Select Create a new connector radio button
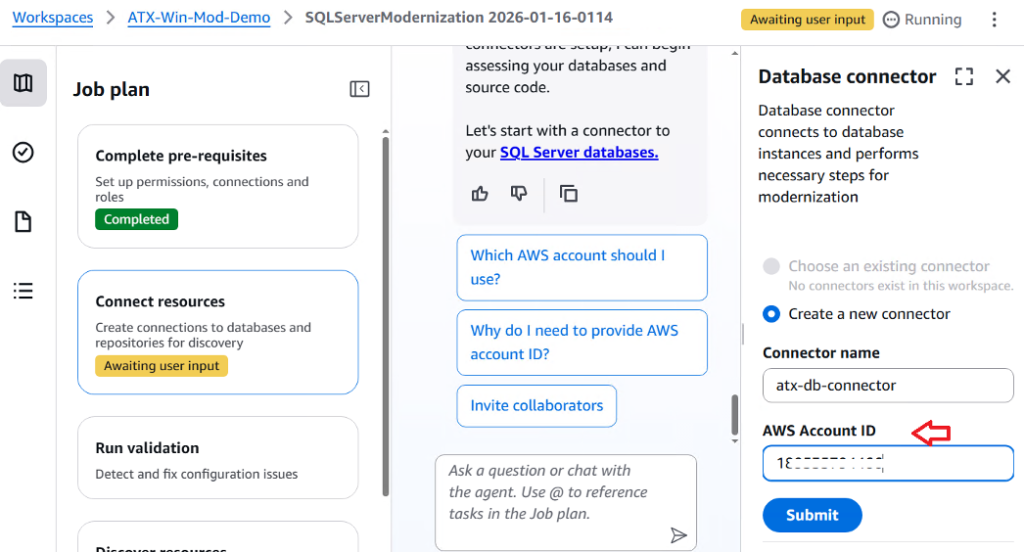Image resolution: width=1024 pixels, height=552 pixels. point(771,314)
